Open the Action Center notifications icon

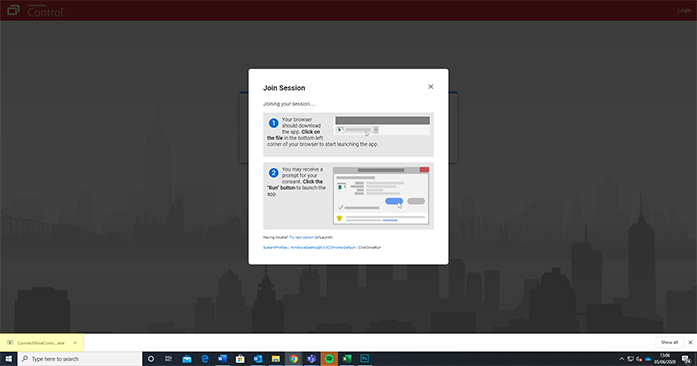click(686, 359)
